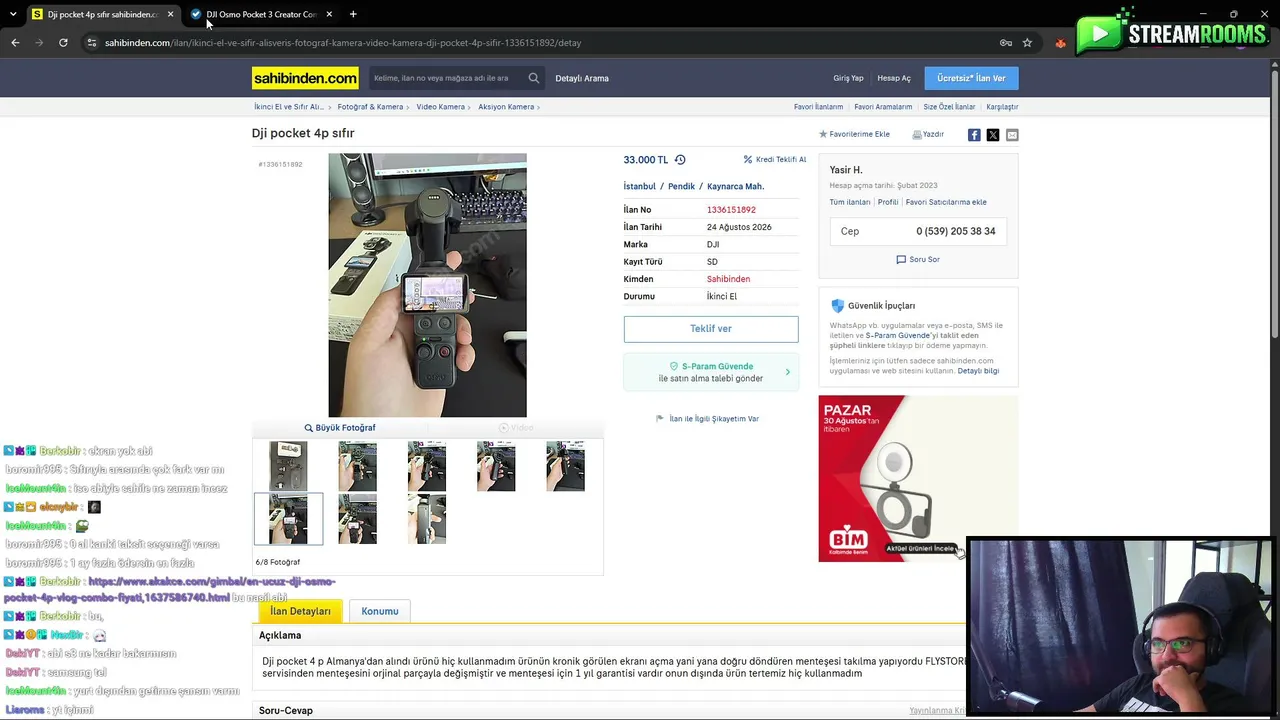Open seller's Tüm ilanları link
Image resolution: width=1280 pixels, height=720 pixels.
(x=850, y=202)
